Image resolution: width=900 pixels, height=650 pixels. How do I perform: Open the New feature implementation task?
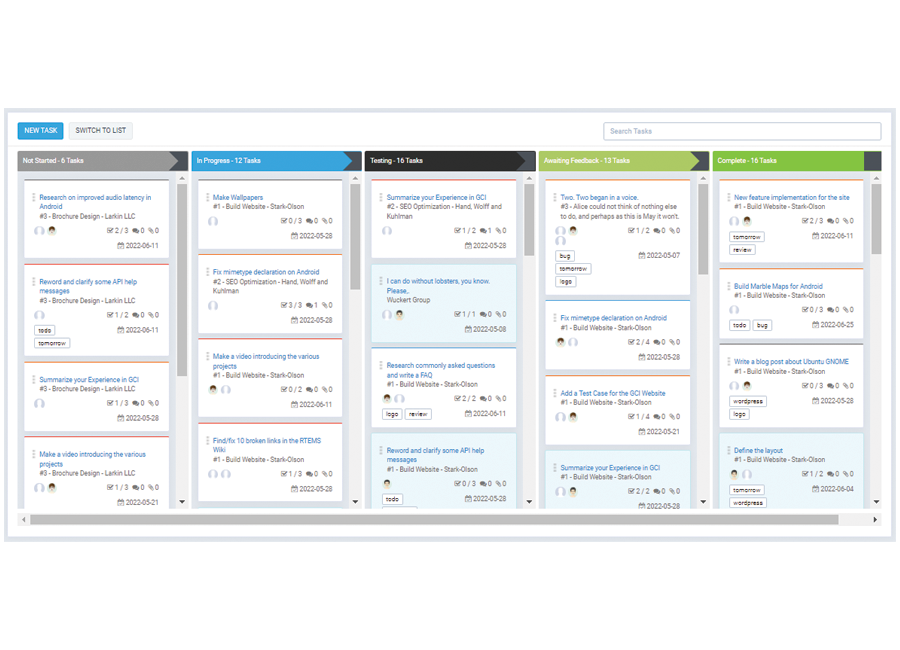[791, 198]
